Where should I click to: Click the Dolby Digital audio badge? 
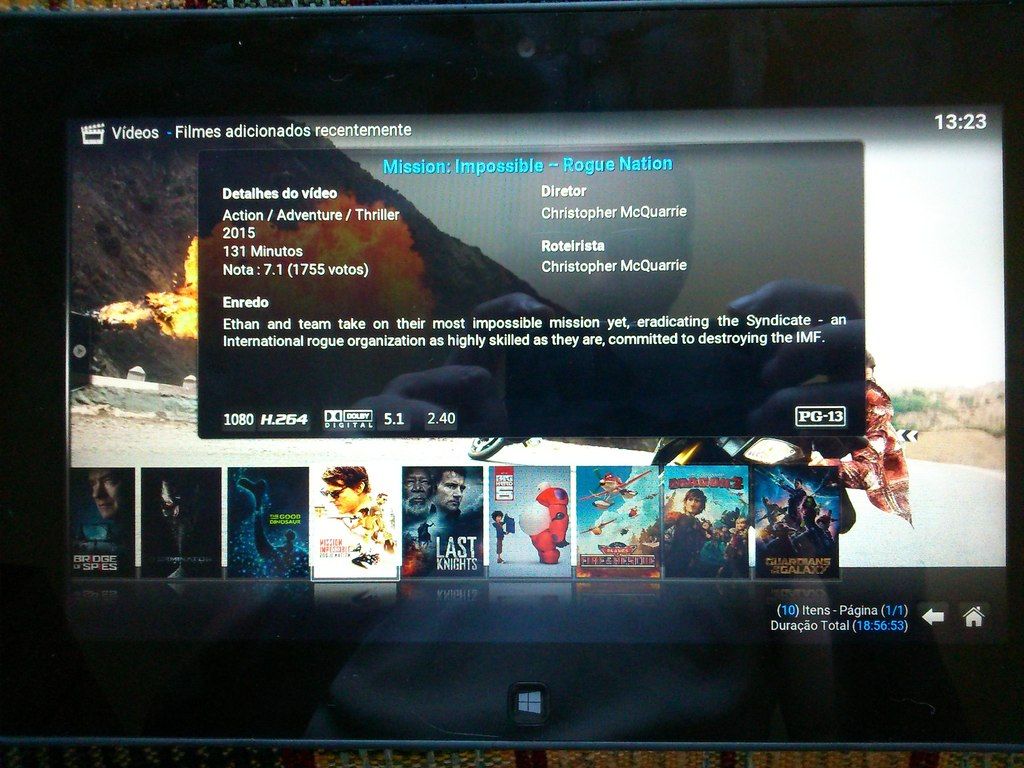349,419
